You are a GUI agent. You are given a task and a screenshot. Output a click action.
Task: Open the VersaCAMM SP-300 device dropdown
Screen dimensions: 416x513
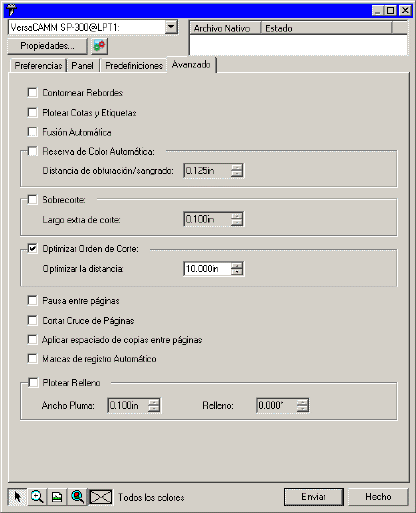171,27
